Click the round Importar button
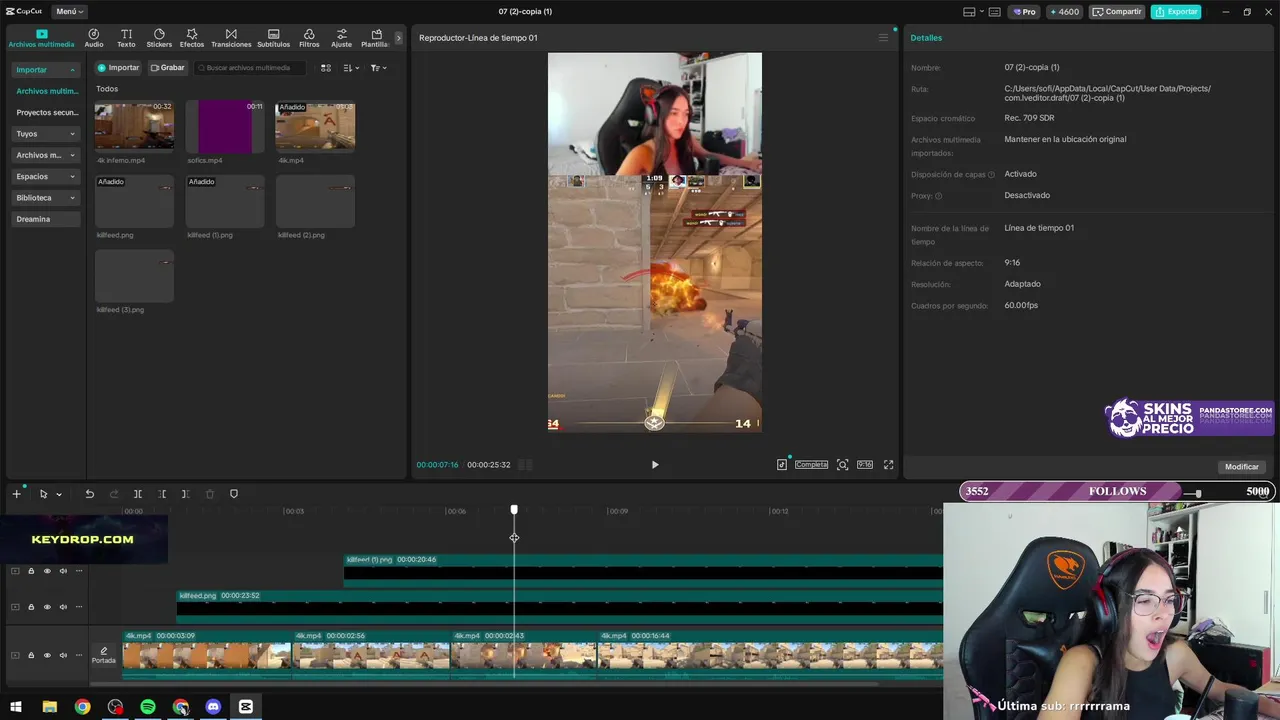 (119, 68)
